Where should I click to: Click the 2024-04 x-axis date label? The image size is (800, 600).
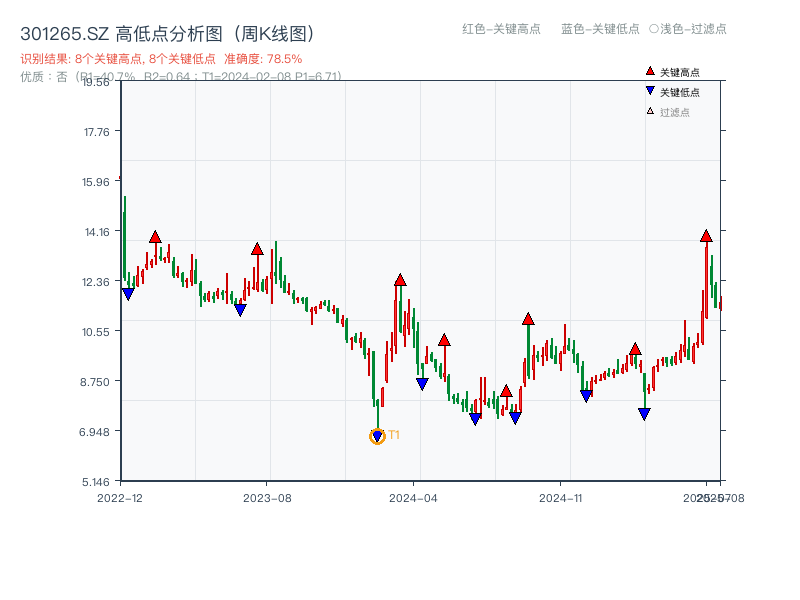(x=414, y=497)
